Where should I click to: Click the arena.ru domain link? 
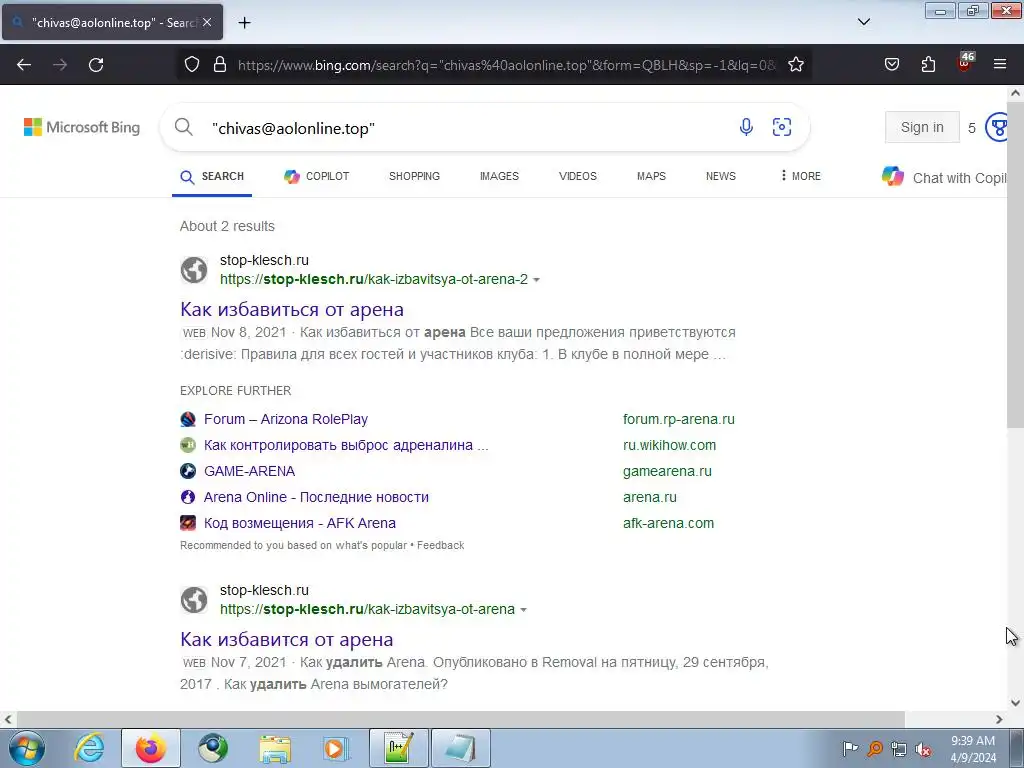pos(650,498)
